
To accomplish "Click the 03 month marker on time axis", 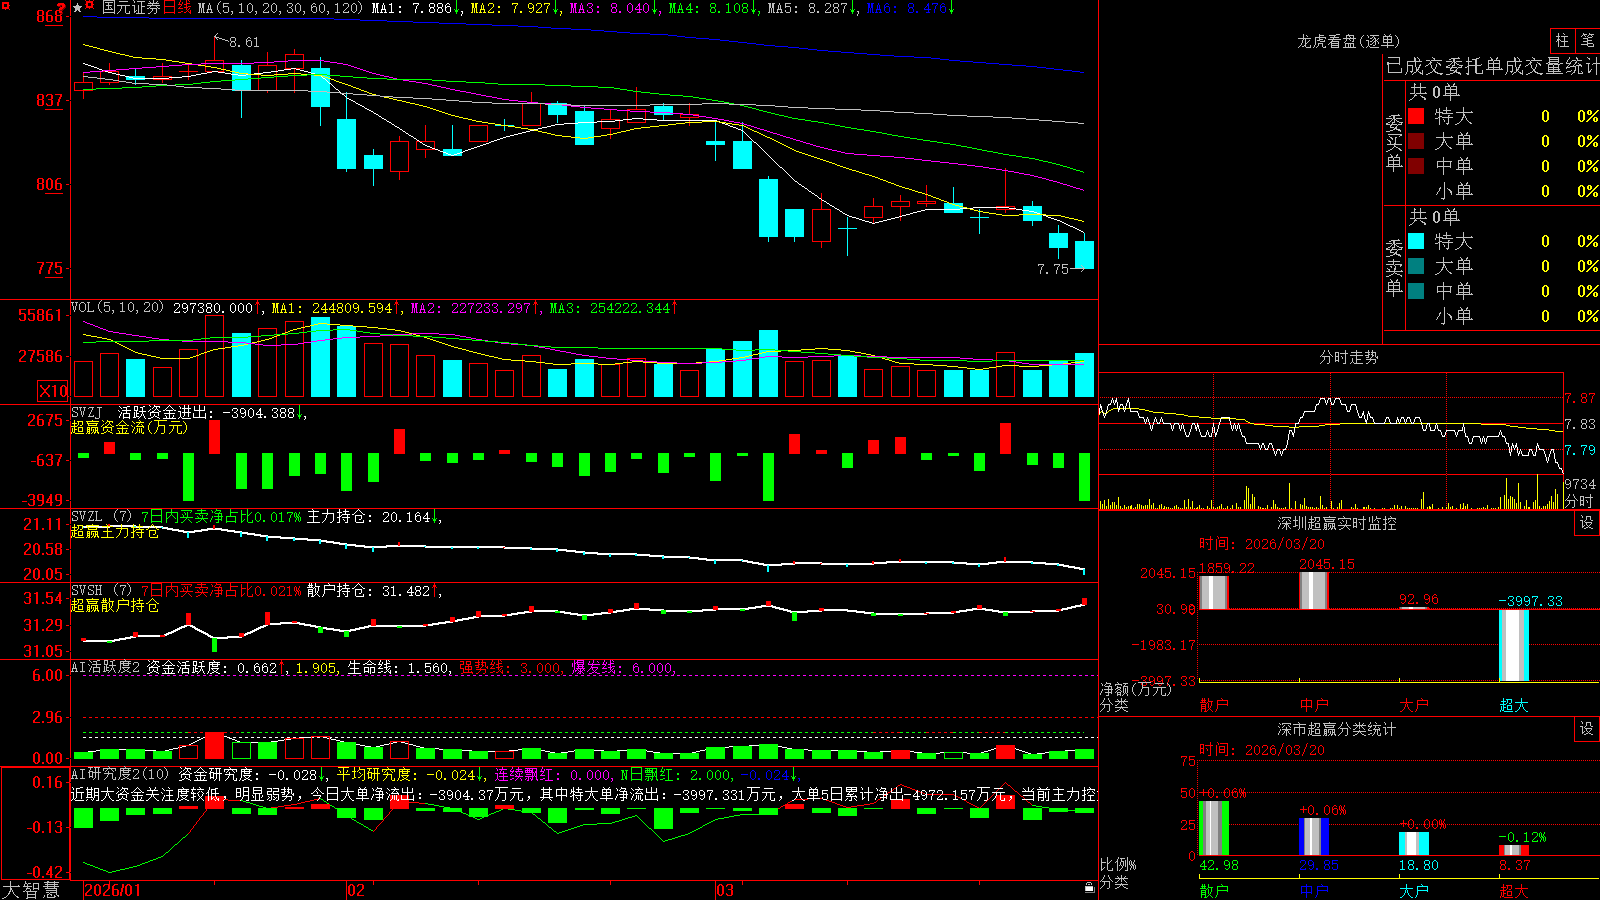I will point(725,890).
